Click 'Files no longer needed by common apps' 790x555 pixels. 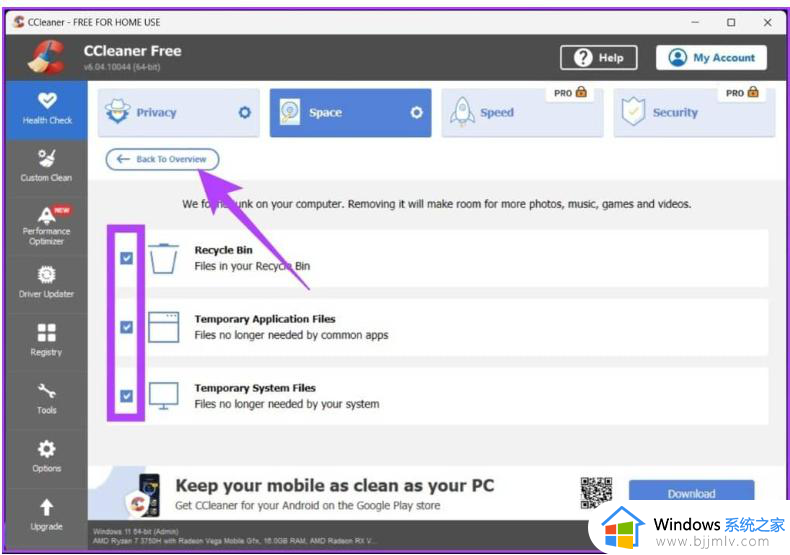tap(291, 335)
